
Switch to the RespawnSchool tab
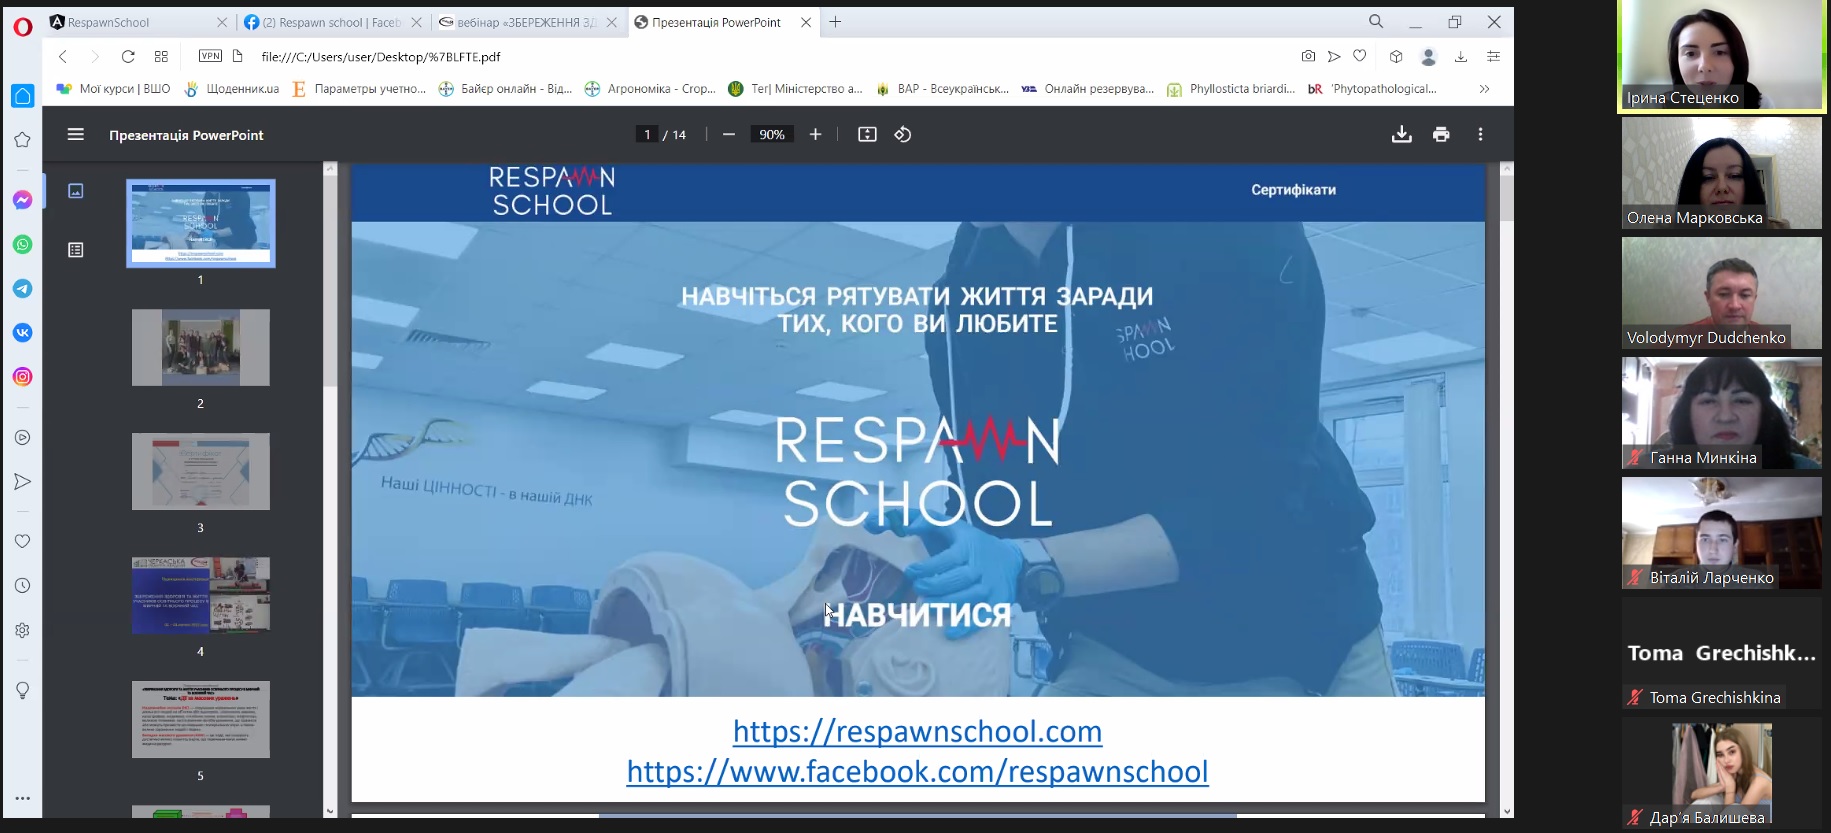(x=138, y=22)
